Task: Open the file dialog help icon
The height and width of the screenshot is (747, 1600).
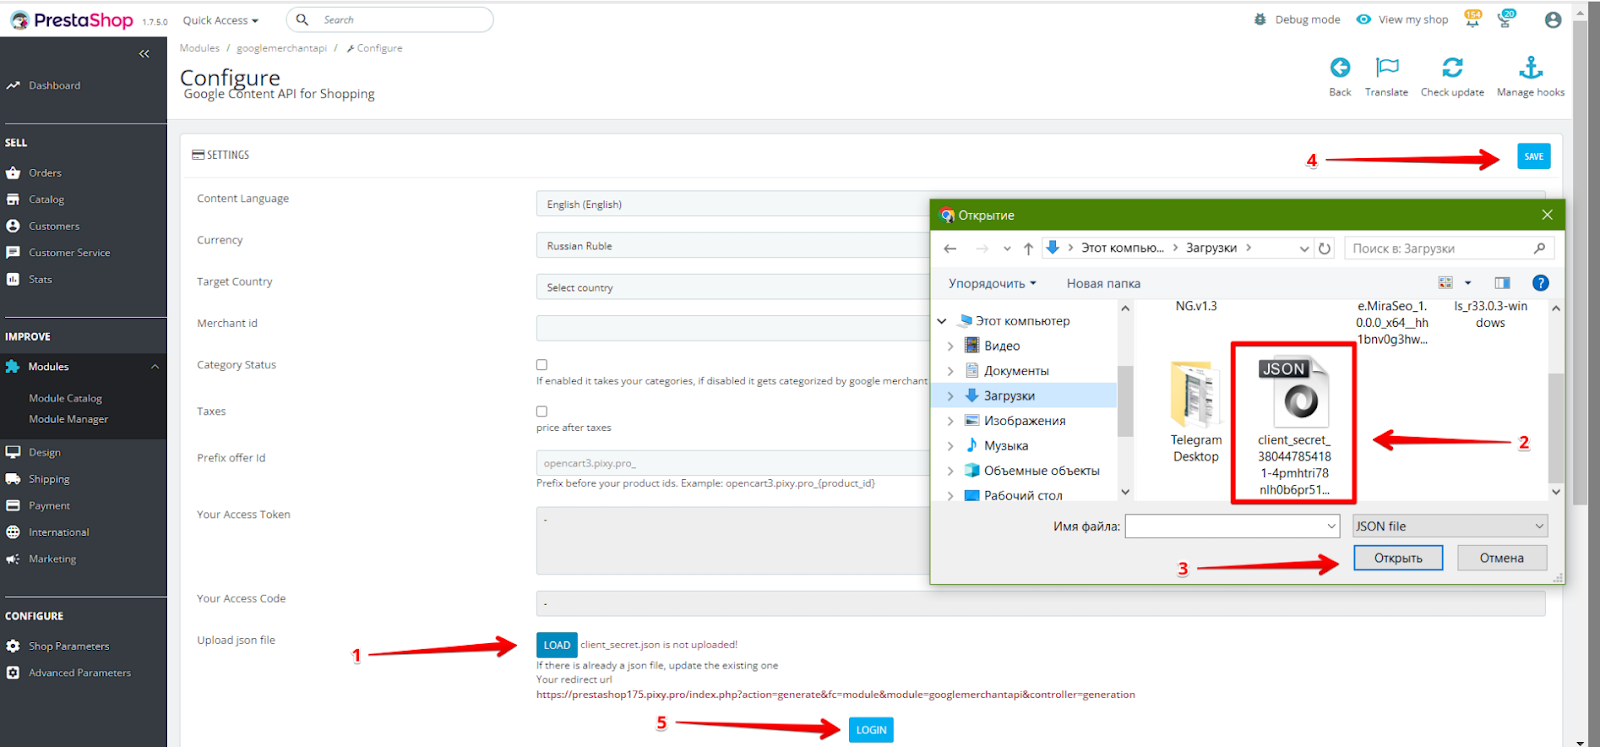Action: tap(1541, 283)
